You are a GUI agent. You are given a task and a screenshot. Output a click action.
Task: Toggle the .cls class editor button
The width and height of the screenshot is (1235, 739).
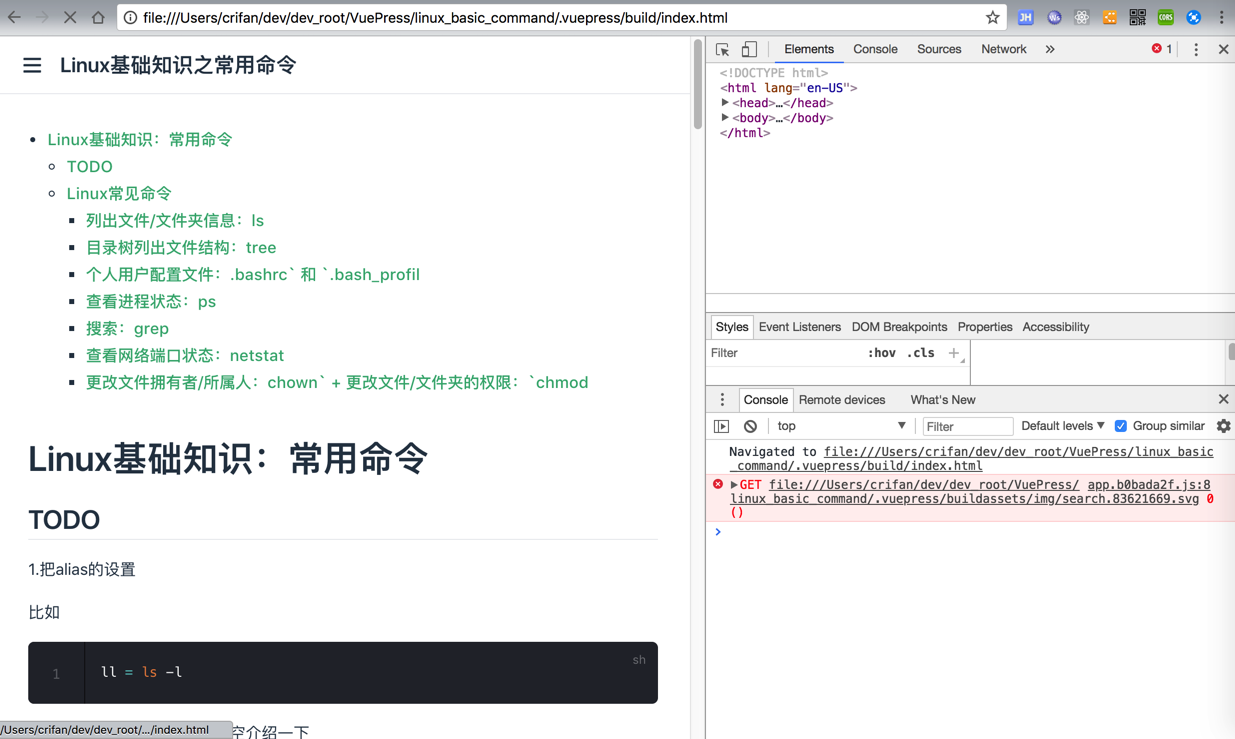(920, 353)
